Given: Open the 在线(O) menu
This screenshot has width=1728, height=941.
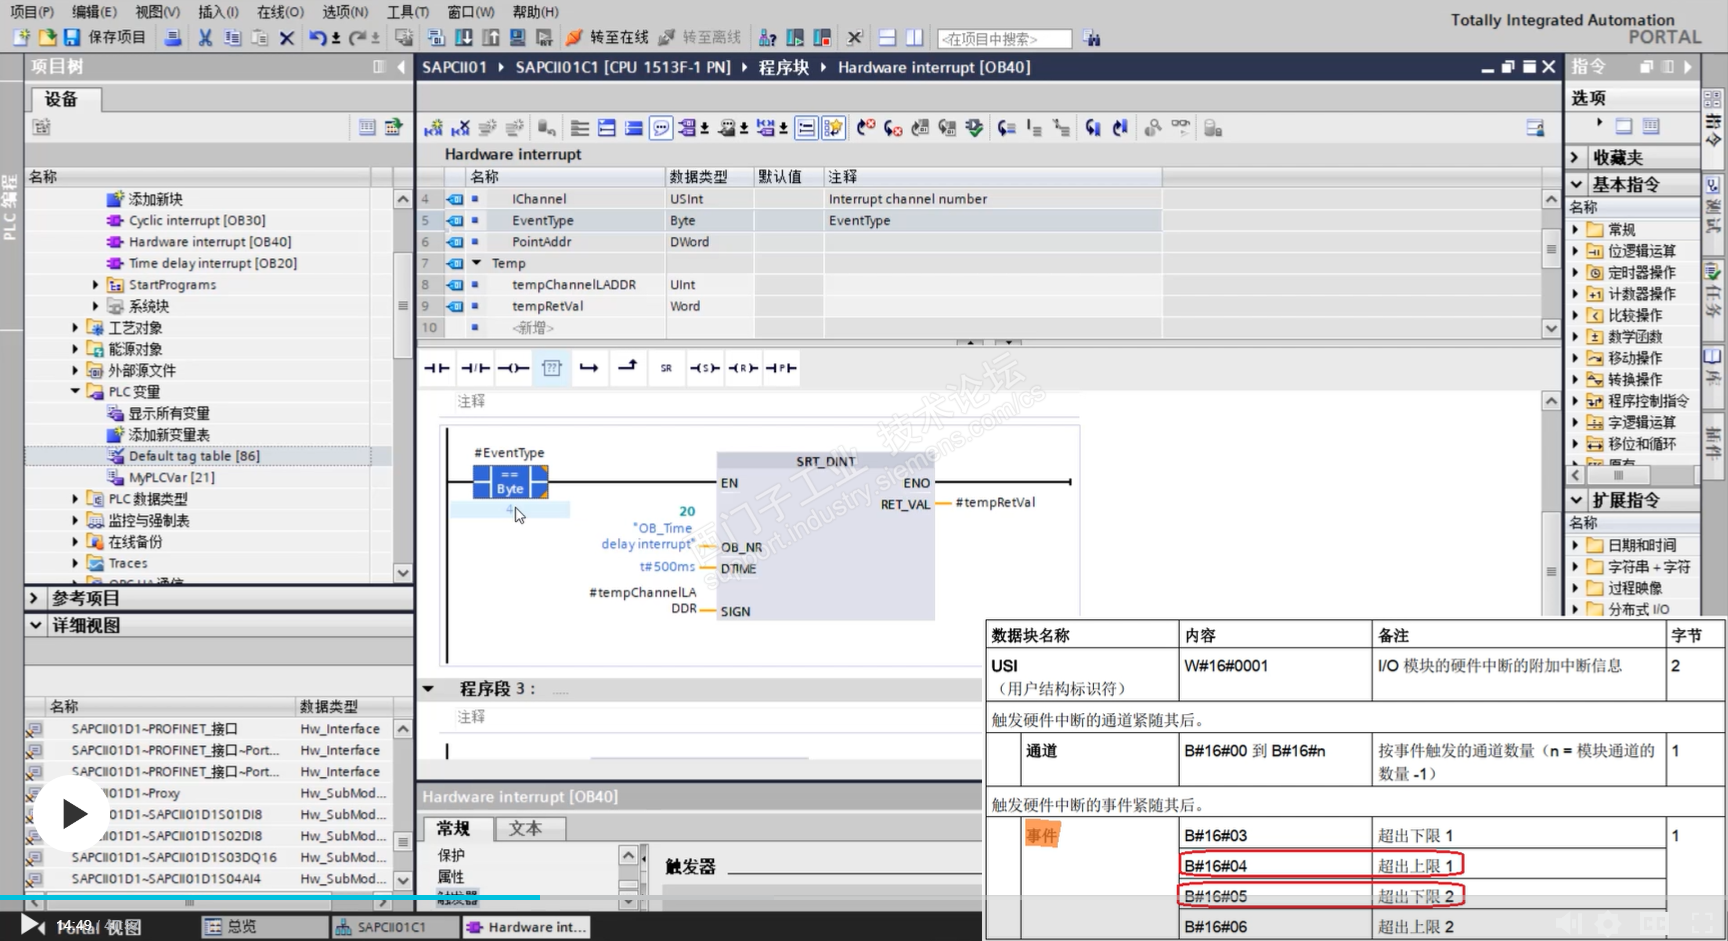Looking at the screenshot, I should click(280, 12).
